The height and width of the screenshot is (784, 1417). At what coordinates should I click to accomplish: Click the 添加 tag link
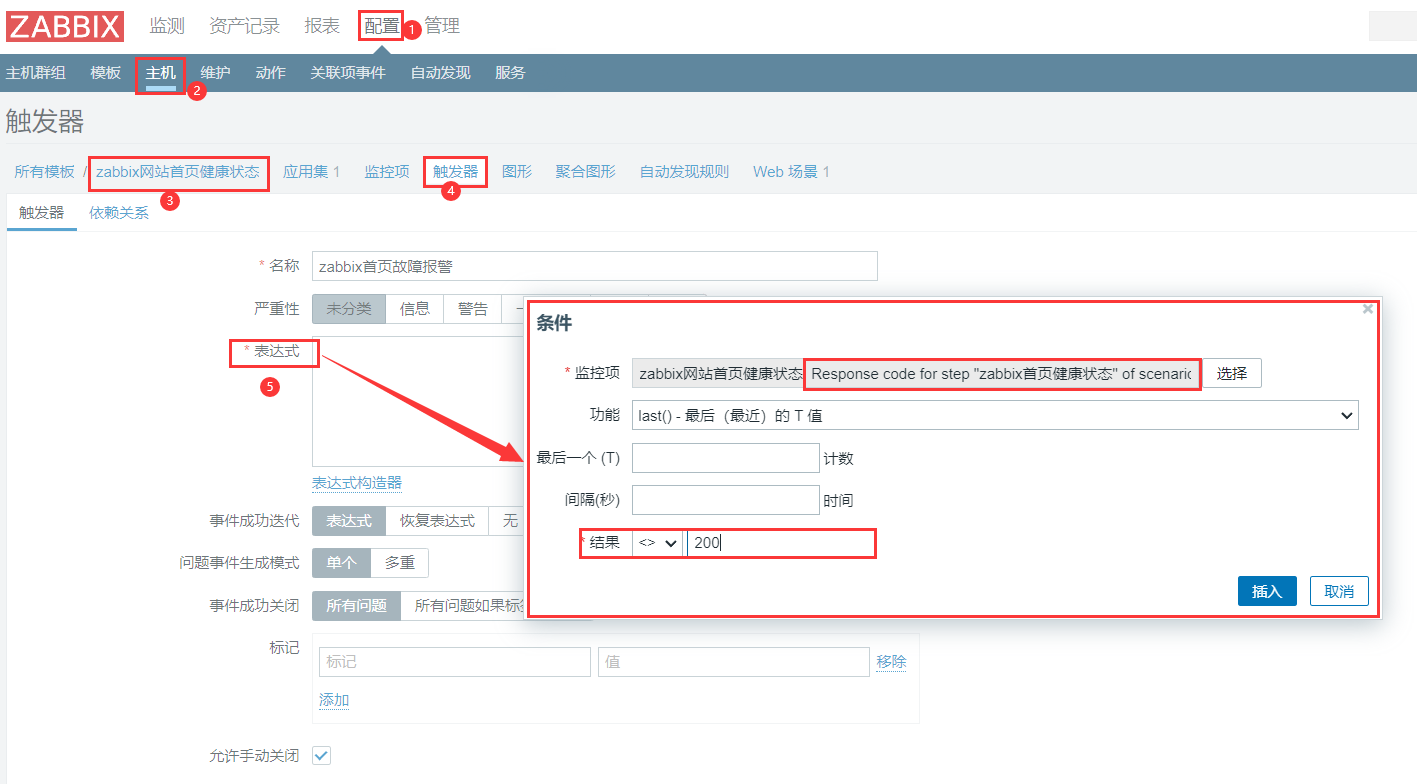[334, 700]
